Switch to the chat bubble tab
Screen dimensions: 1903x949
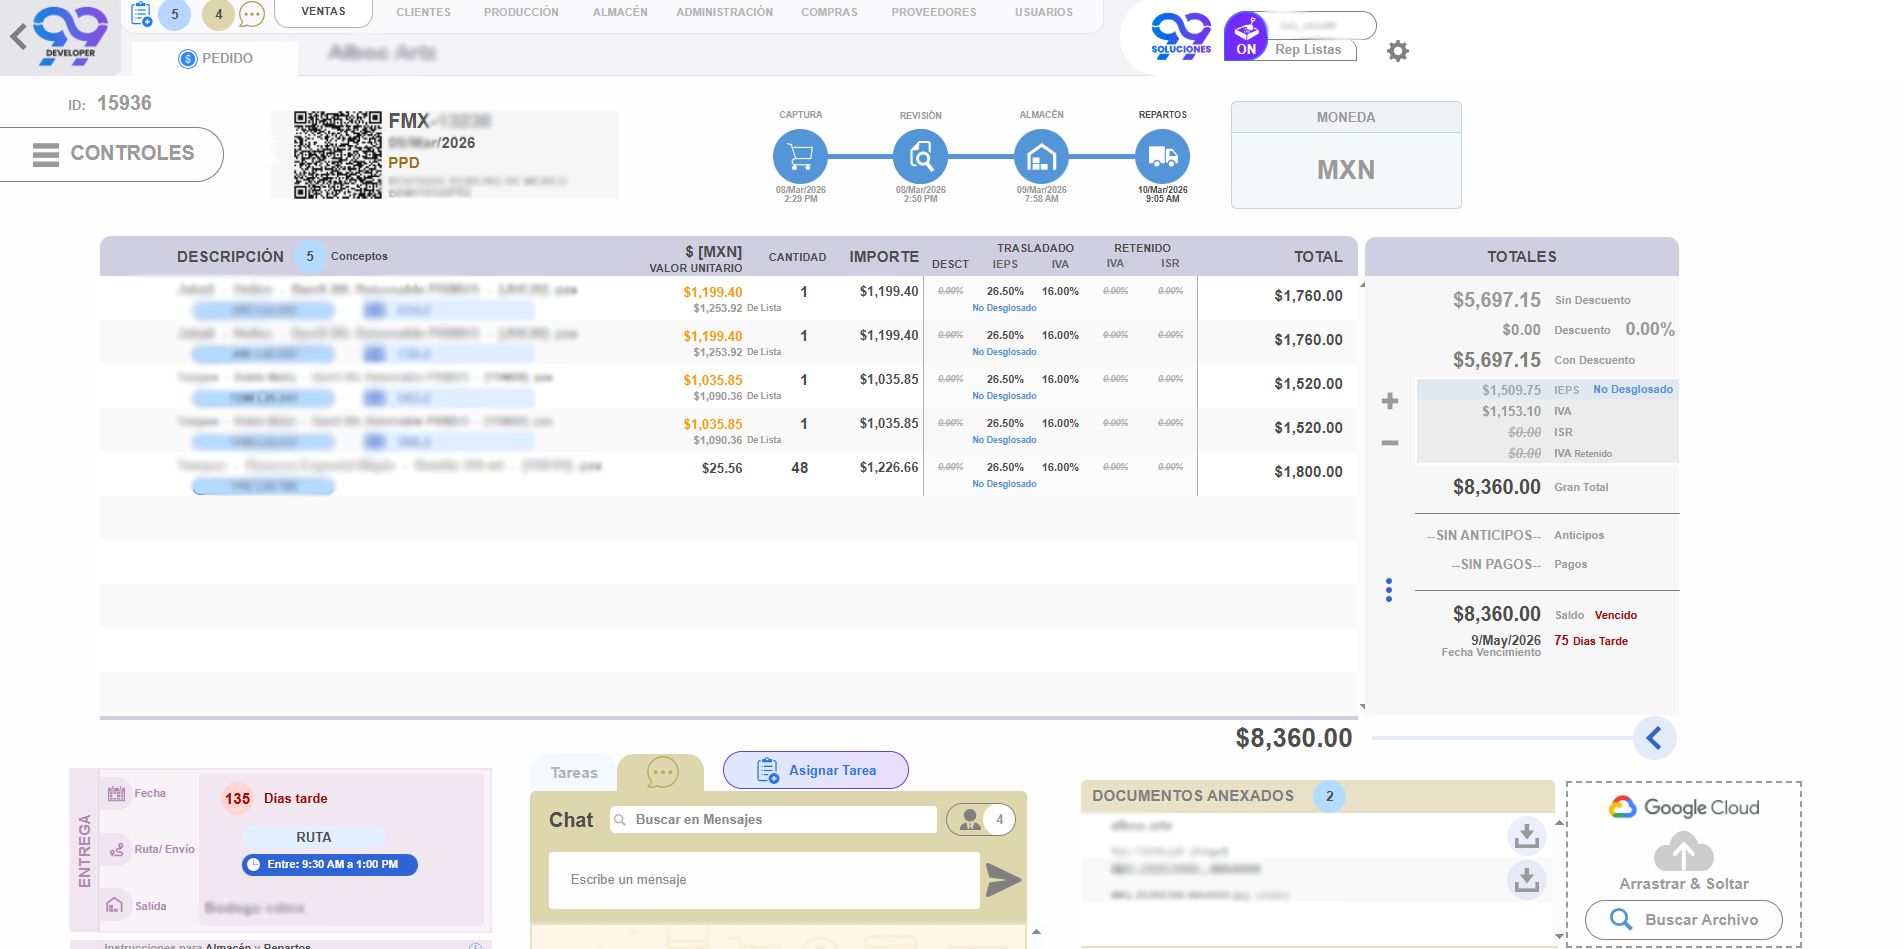(662, 772)
